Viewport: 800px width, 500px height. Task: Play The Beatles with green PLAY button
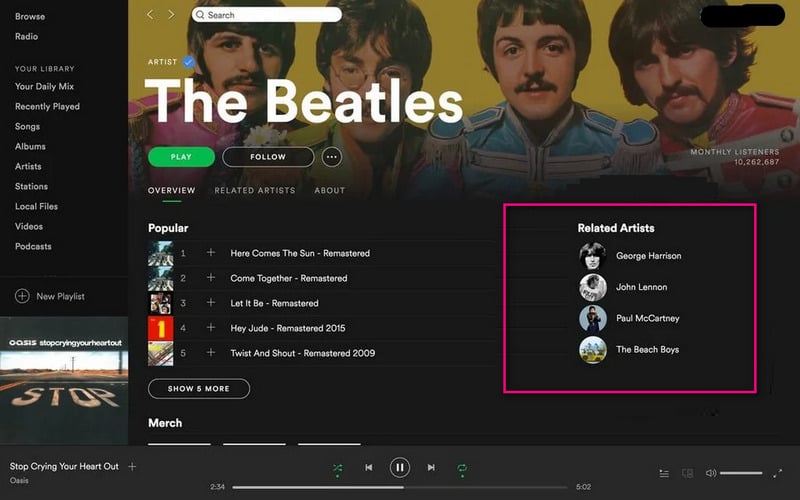pyautogui.click(x=181, y=157)
